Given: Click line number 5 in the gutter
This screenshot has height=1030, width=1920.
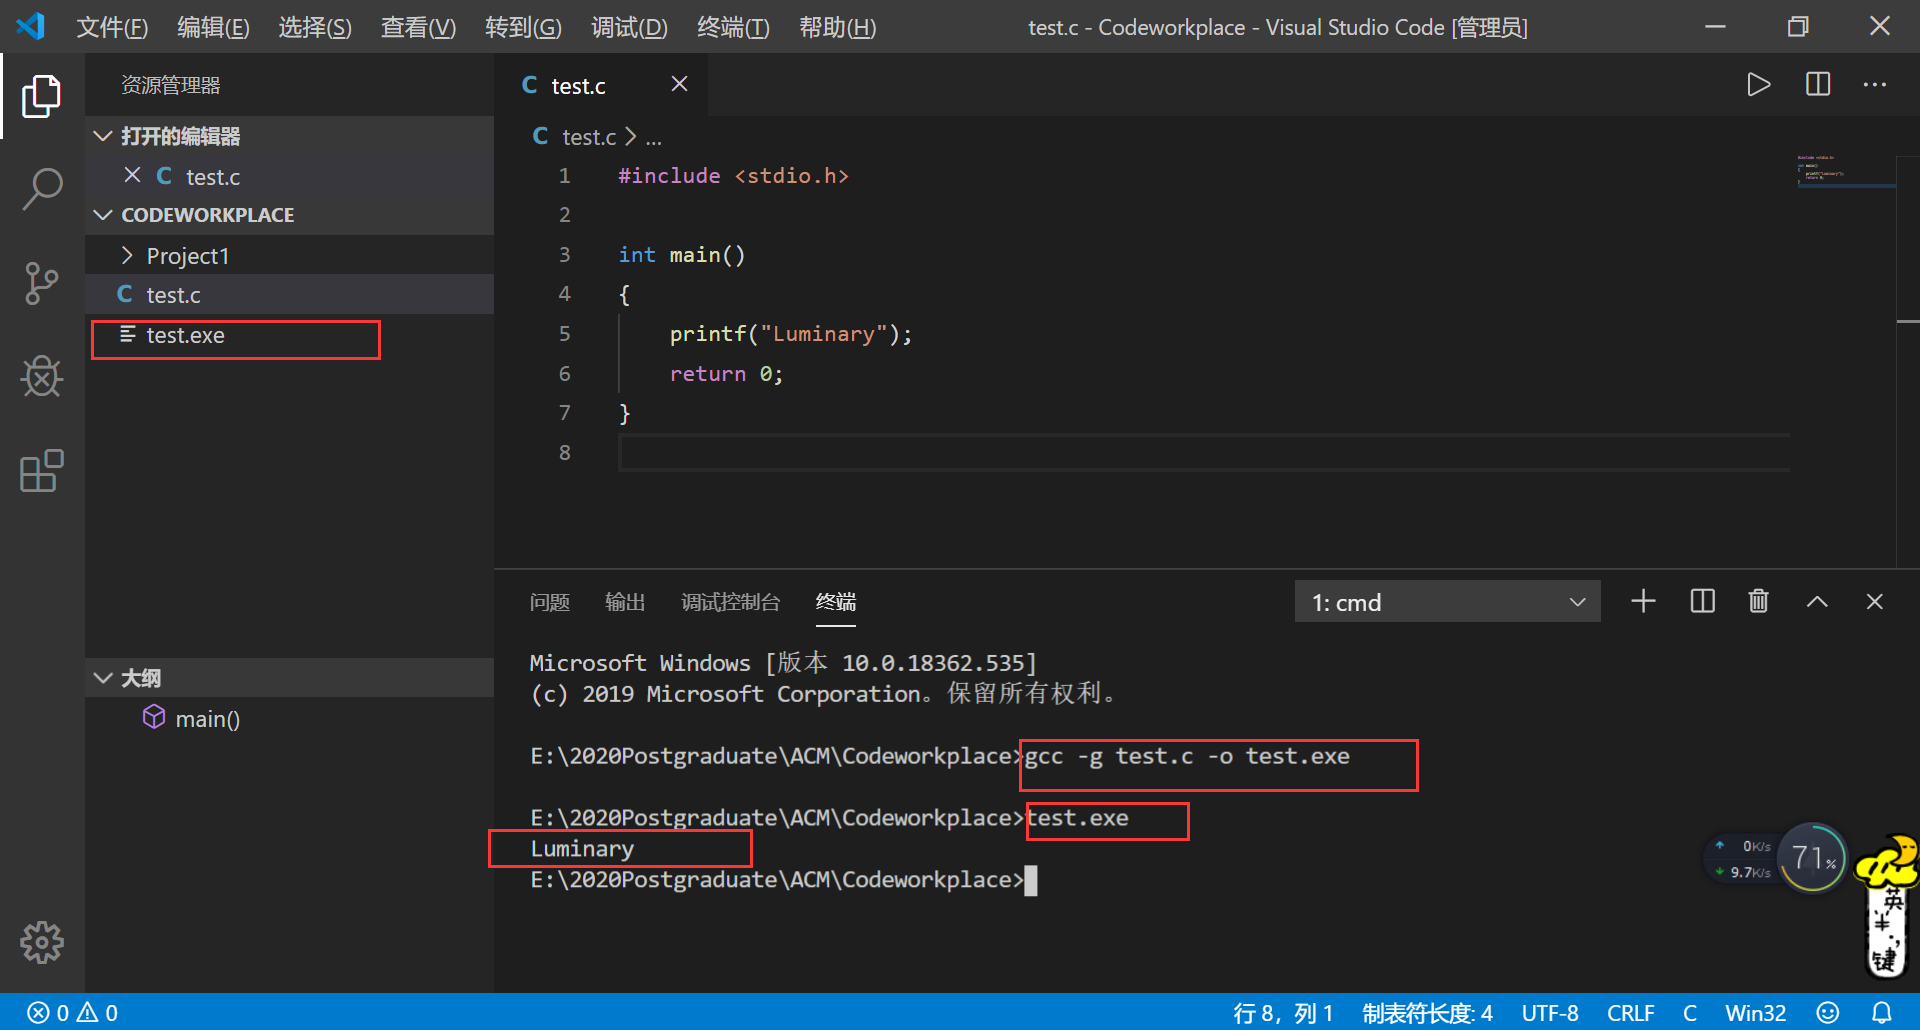Looking at the screenshot, I should [x=564, y=333].
